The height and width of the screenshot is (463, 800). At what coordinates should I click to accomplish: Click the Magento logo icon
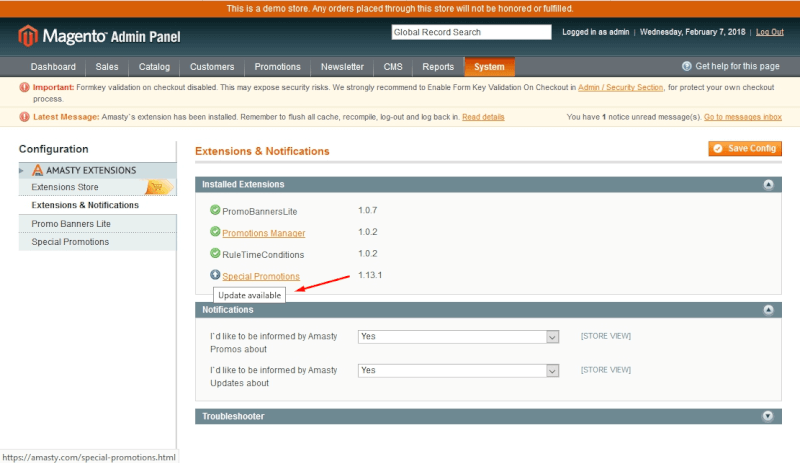point(28,36)
